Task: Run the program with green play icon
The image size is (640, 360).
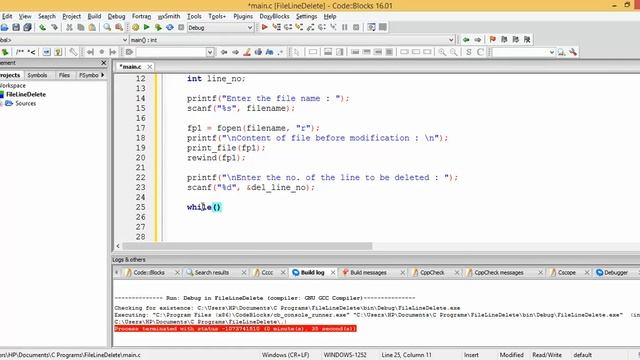Action: (x=147, y=27)
